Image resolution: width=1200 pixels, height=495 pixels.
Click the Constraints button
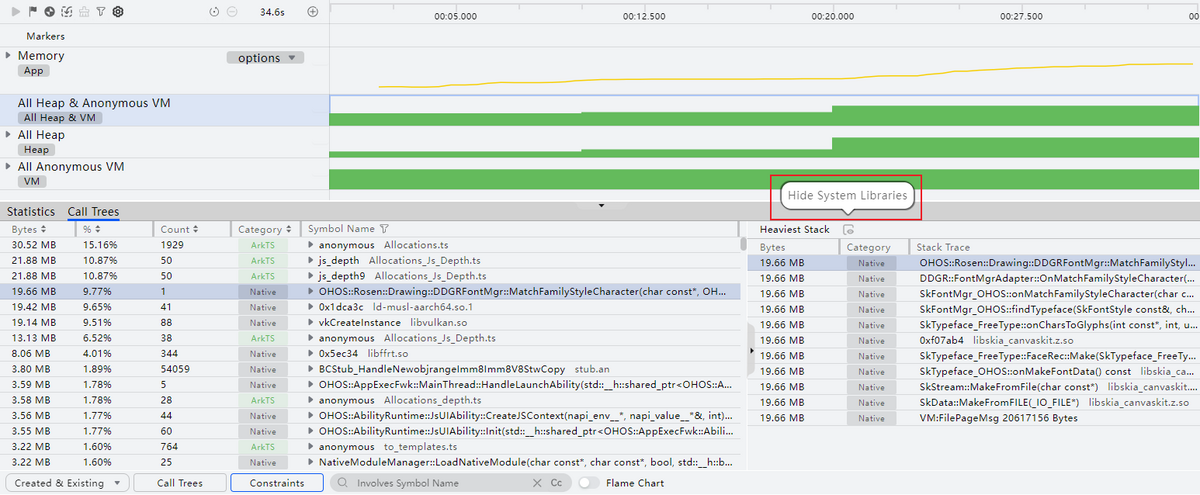point(277,483)
